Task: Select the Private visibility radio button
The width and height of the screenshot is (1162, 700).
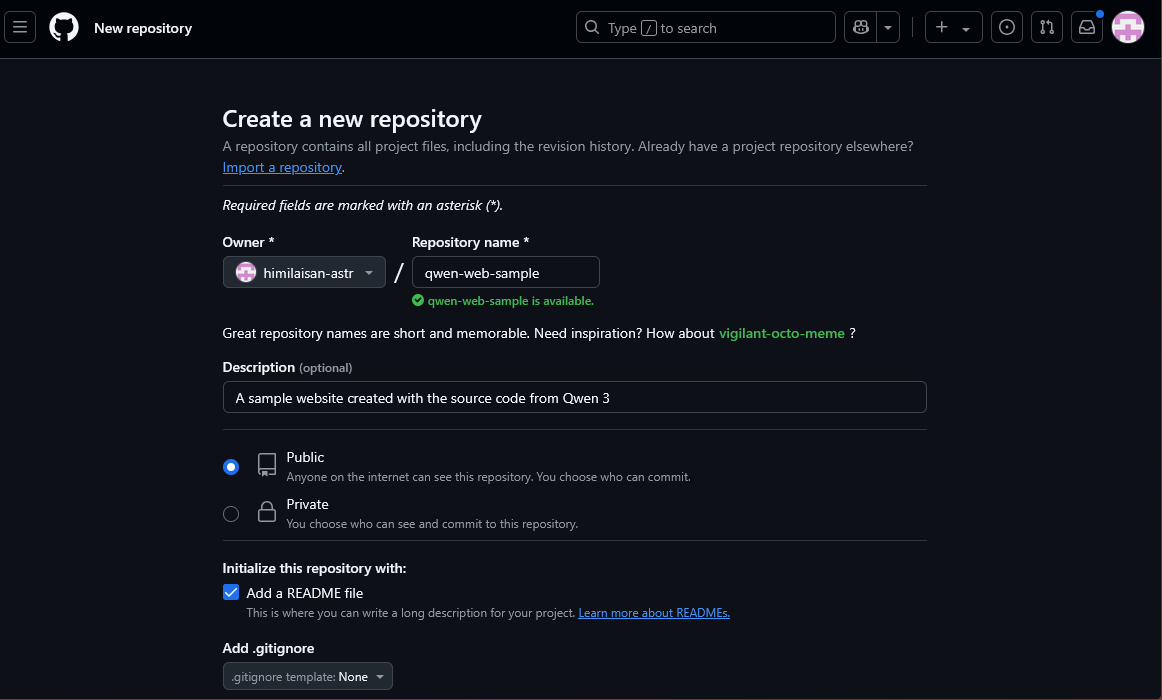Action: (x=231, y=513)
